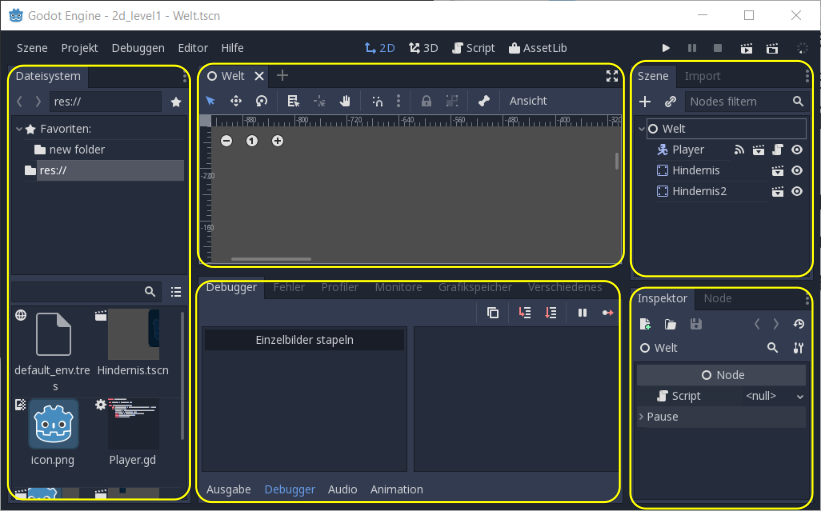Image resolution: width=821 pixels, height=511 pixels.
Task: Add res:// to favorites star icon
Action: (x=176, y=102)
